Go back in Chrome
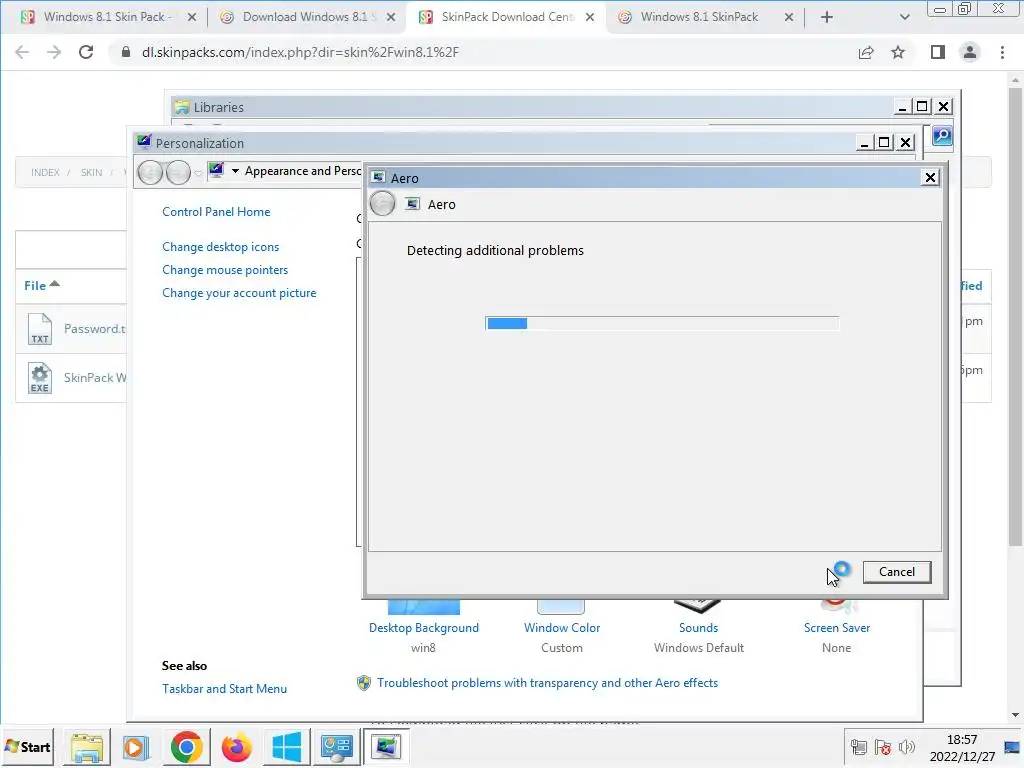The width and height of the screenshot is (1024, 768). (22, 52)
